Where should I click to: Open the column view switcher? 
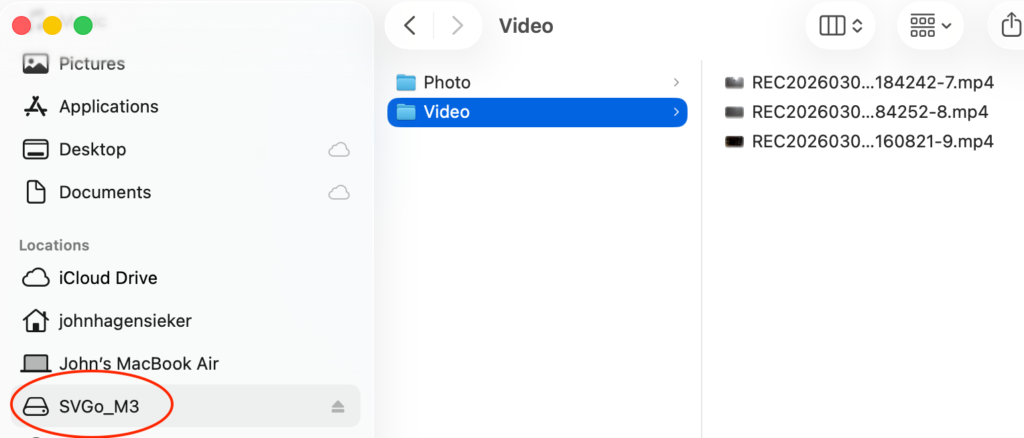[x=840, y=26]
